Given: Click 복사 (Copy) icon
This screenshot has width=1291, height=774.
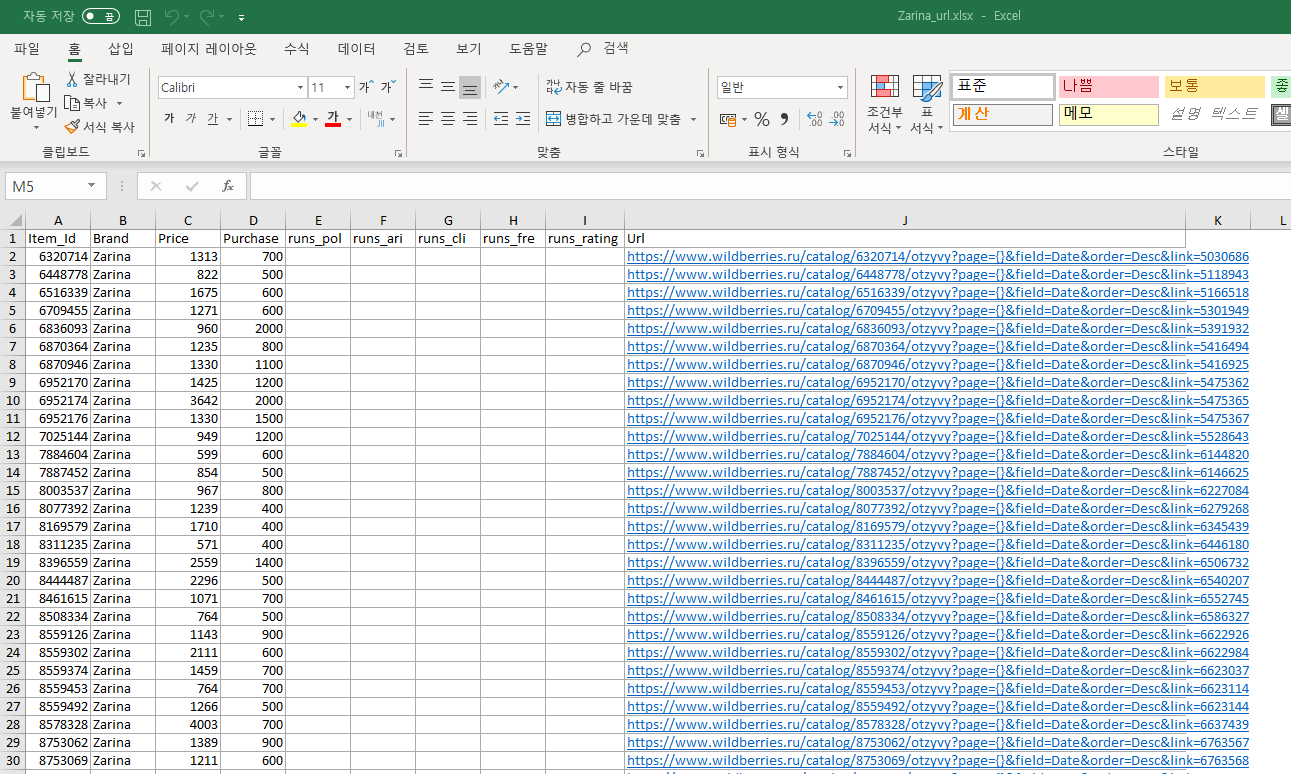Looking at the screenshot, I should point(72,103).
